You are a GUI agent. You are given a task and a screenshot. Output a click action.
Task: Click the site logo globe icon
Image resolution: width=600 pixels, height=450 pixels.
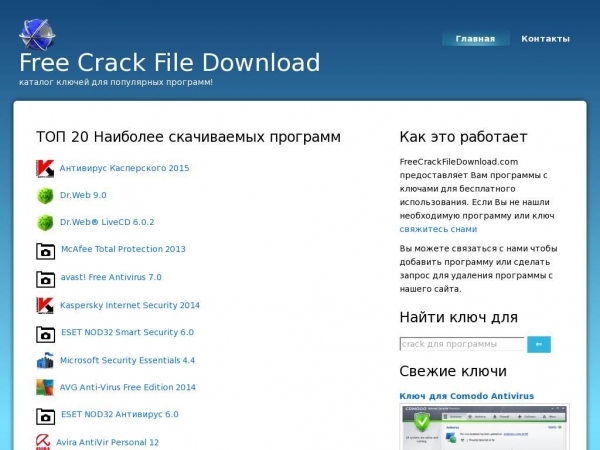click(37, 35)
